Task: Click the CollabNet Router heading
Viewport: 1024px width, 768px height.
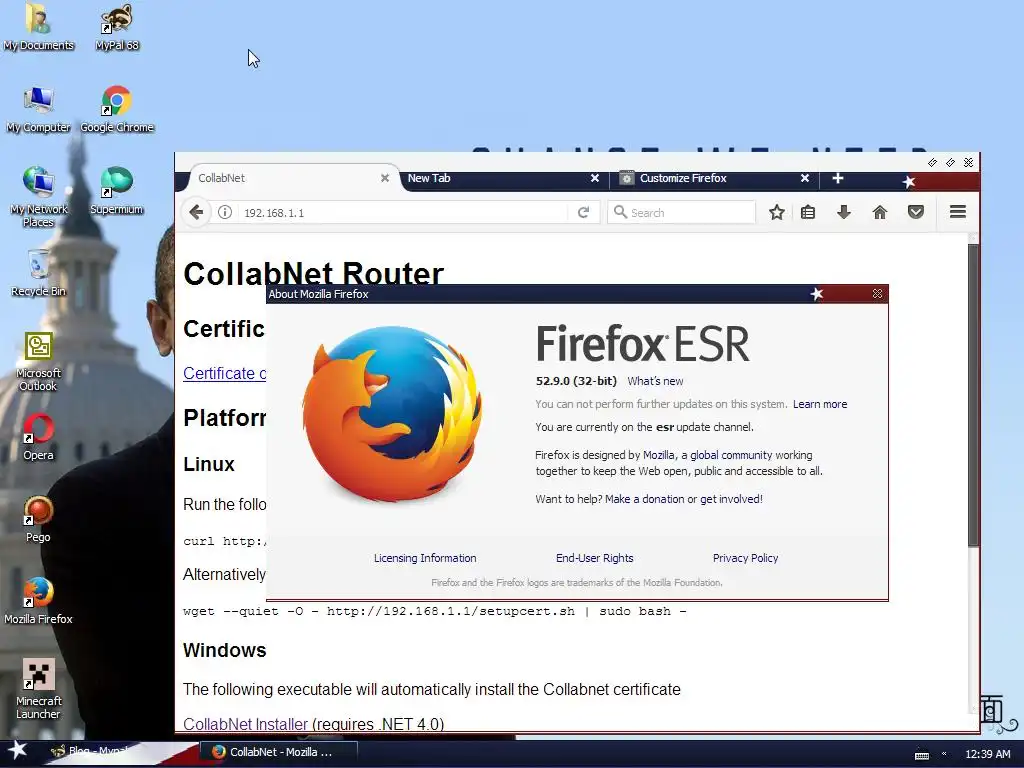Action: tap(313, 274)
